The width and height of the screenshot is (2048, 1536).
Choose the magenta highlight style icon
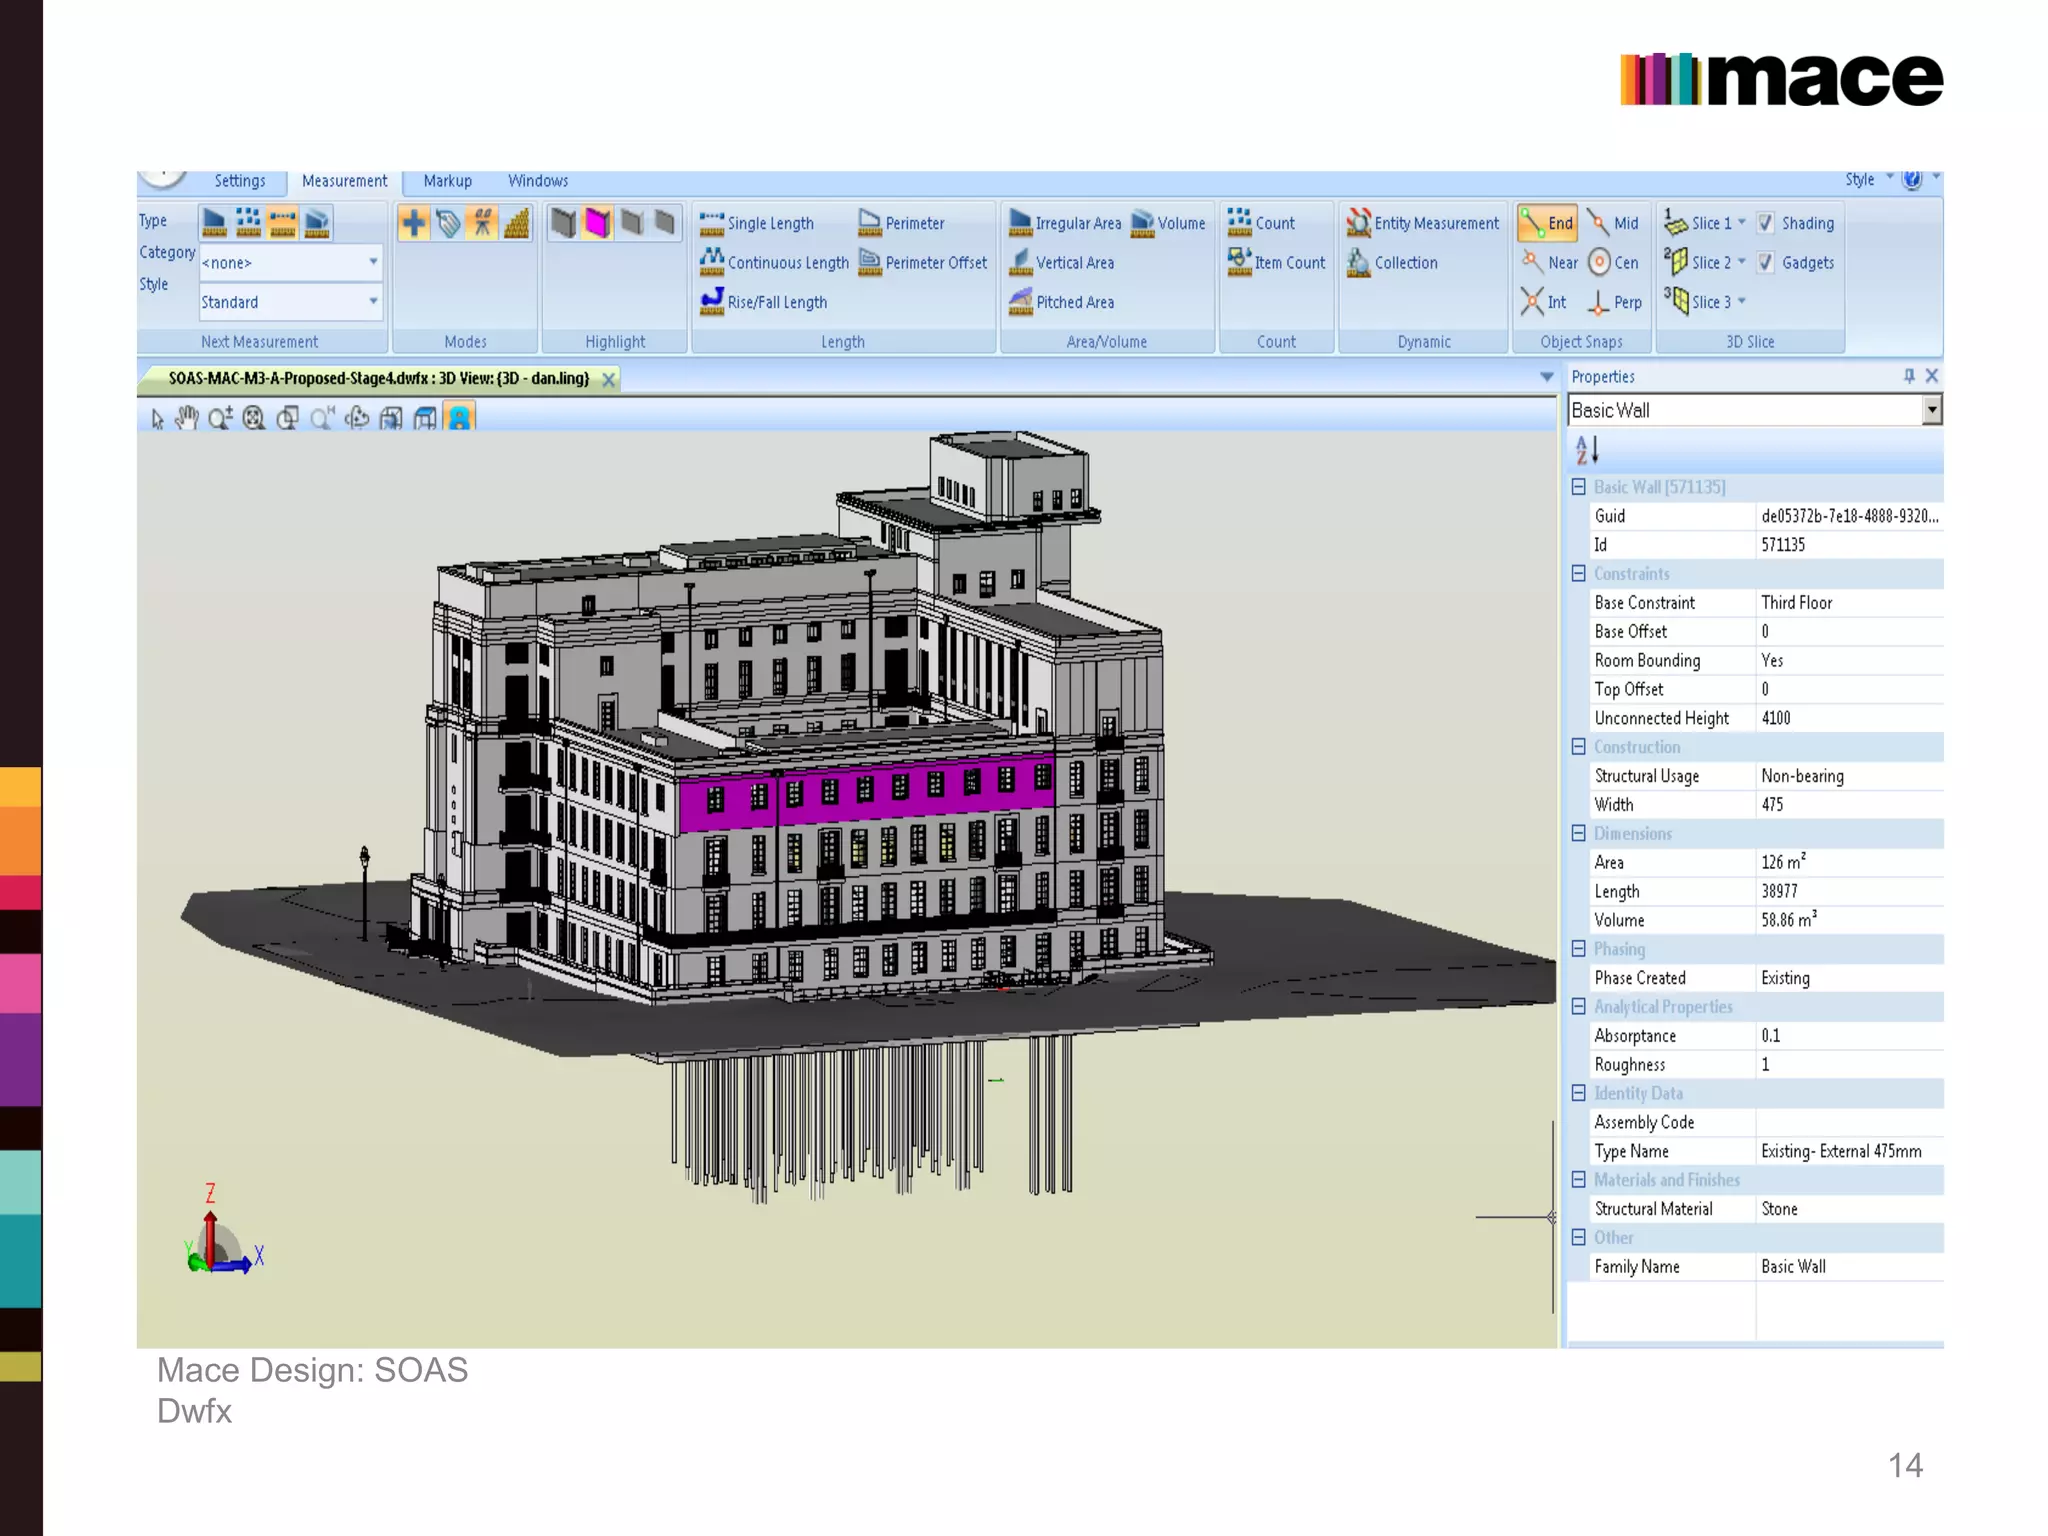[597, 222]
